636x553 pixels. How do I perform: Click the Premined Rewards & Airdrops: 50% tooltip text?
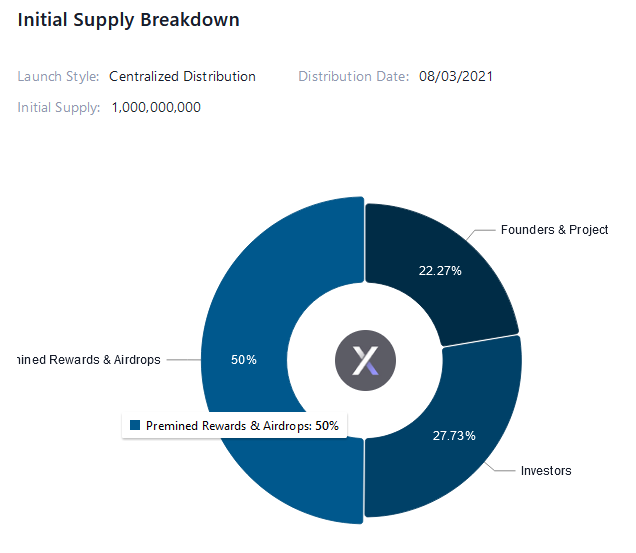click(242, 426)
